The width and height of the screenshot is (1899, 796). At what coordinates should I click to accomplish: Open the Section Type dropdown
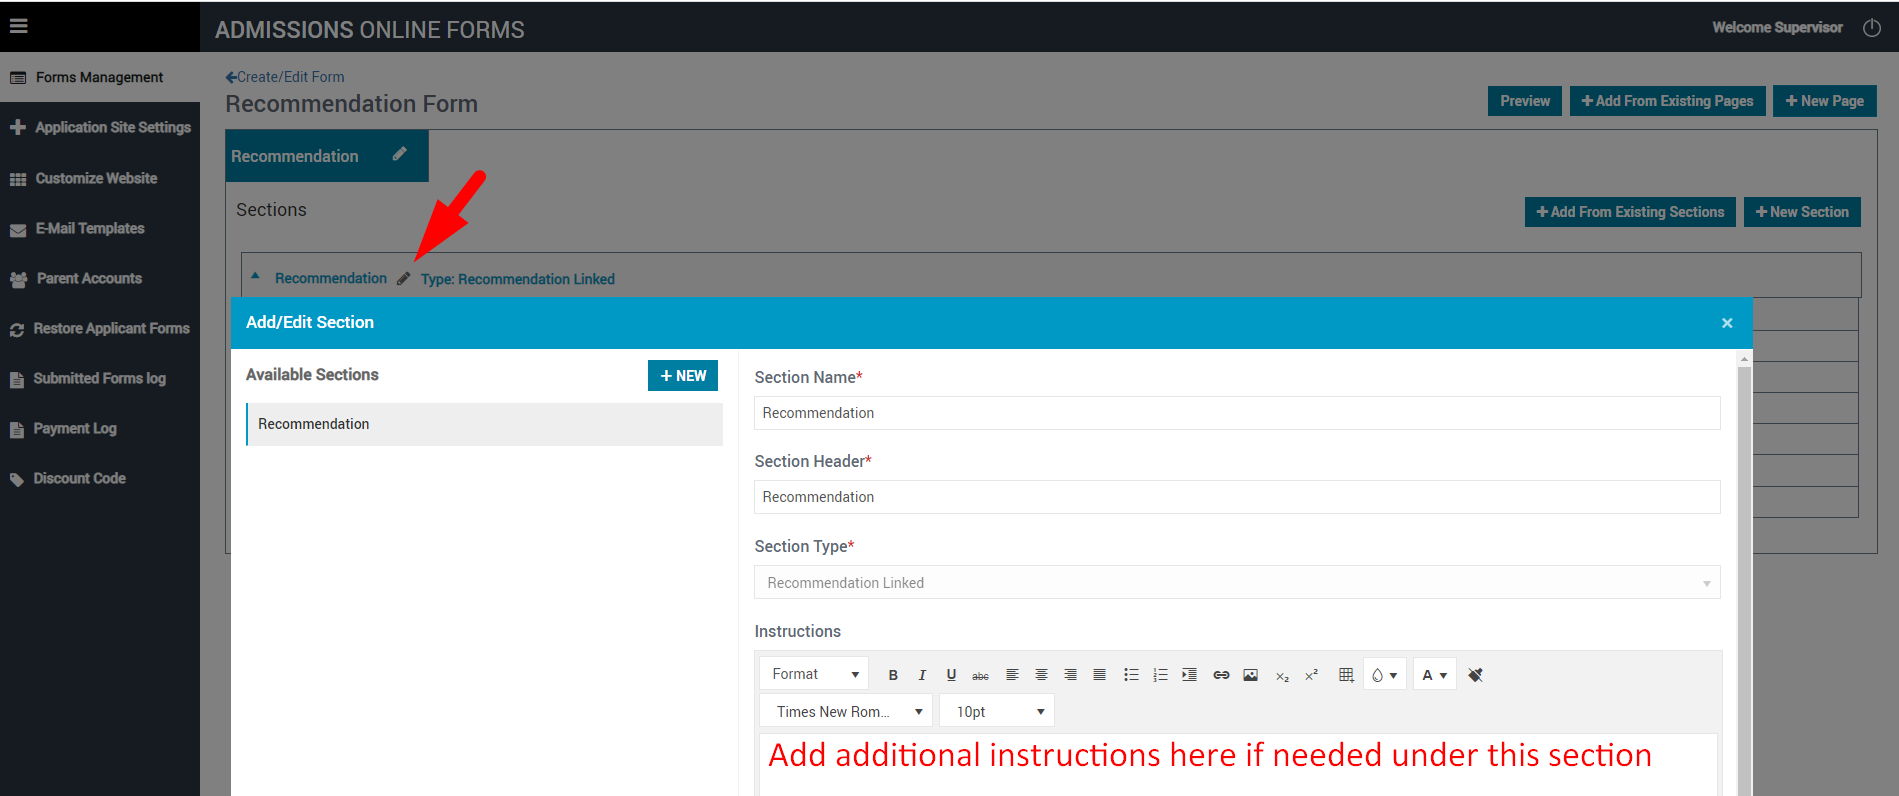coord(1237,583)
